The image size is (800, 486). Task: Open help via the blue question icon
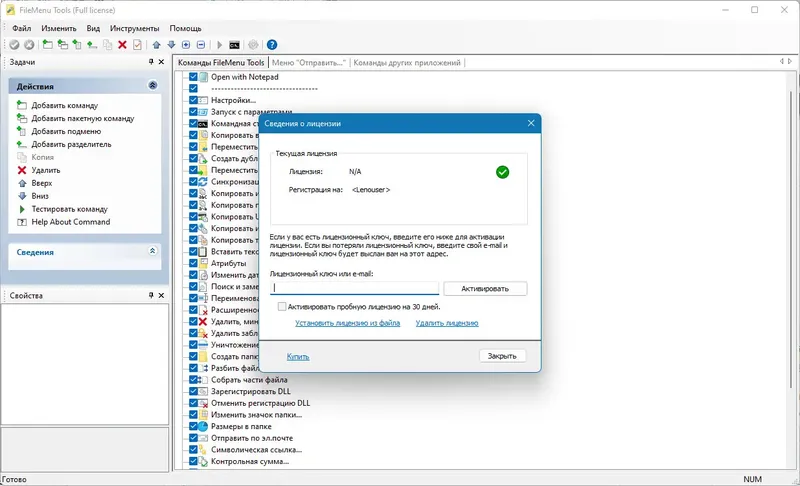point(272,45)
